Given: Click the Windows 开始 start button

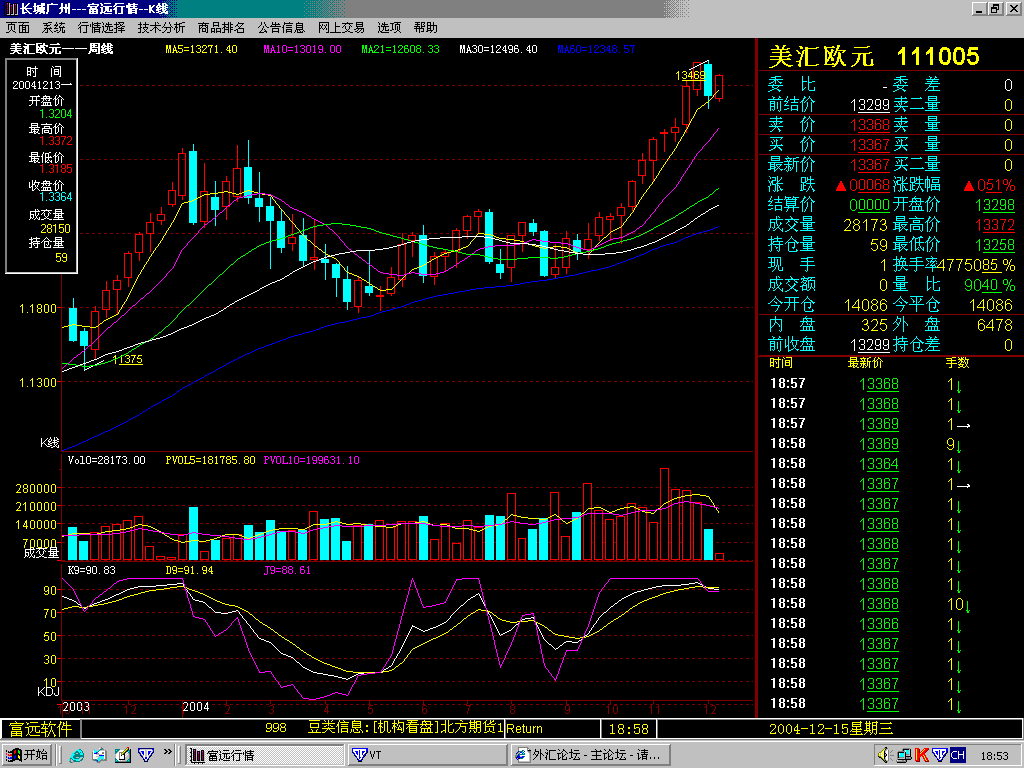Looking at the screenshot, I should click(27, 755).
